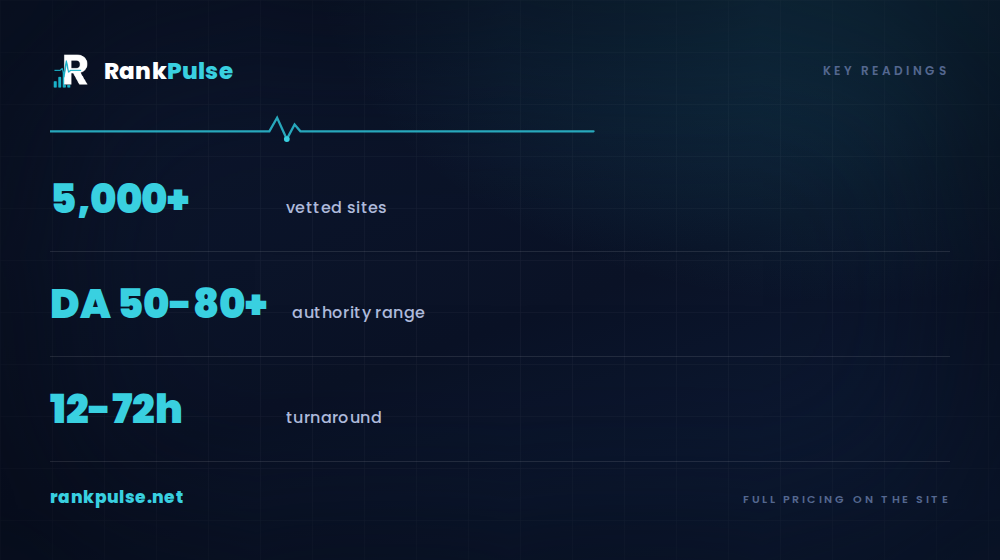Click the authority range label
The image size is (1000, 560).
pos(358,313)
